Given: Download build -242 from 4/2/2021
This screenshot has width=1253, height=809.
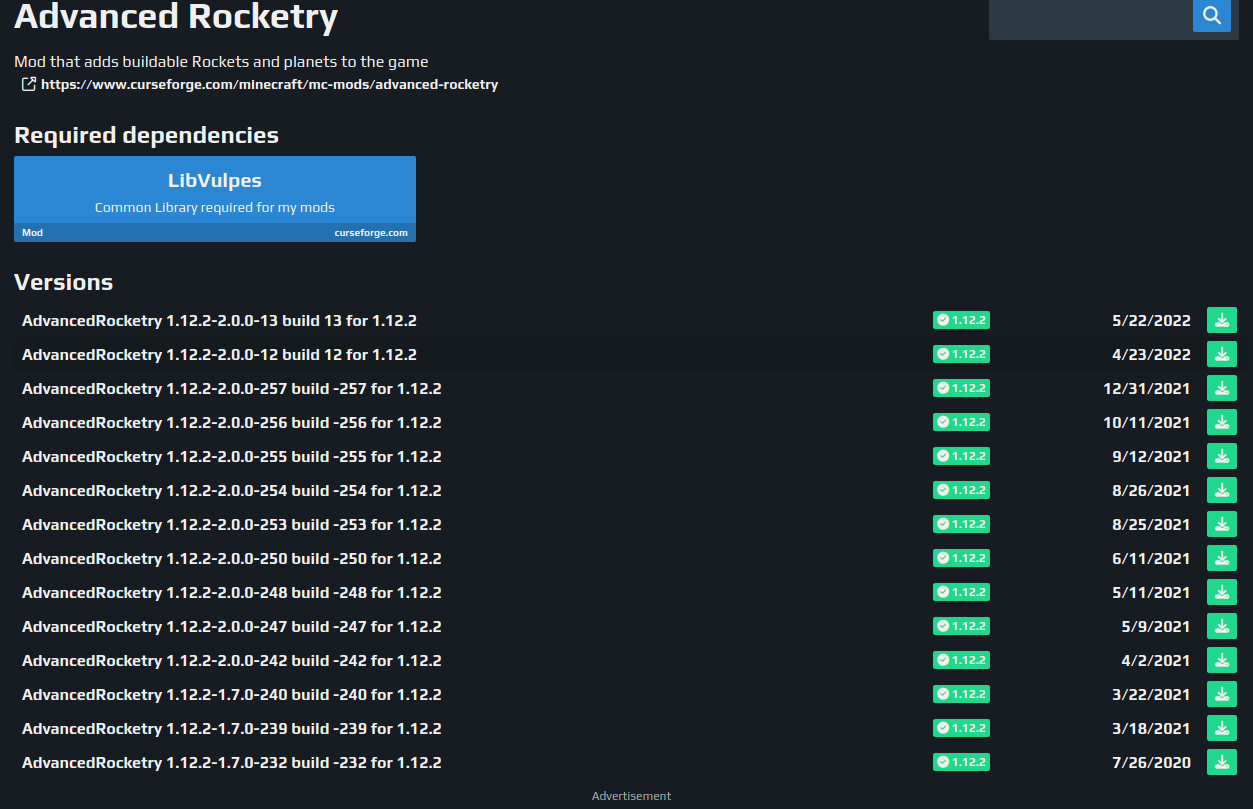Looking at the screenshot, I should pyautogui.click(x=1222, y=660).
